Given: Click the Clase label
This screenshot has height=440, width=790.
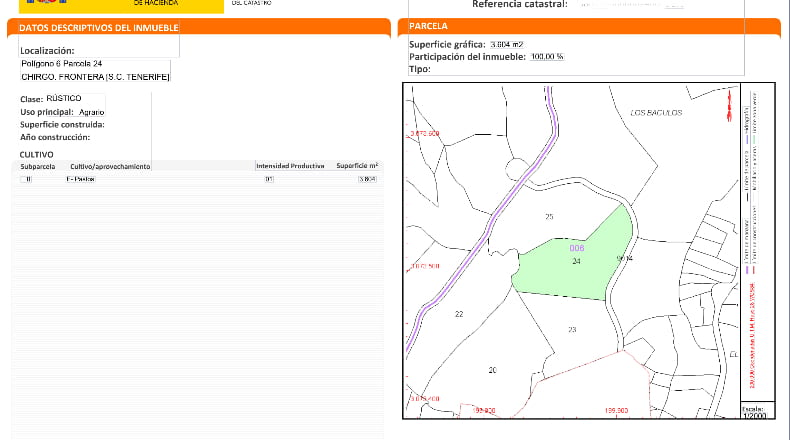Looking at the screenshot, I should [32, 99].
